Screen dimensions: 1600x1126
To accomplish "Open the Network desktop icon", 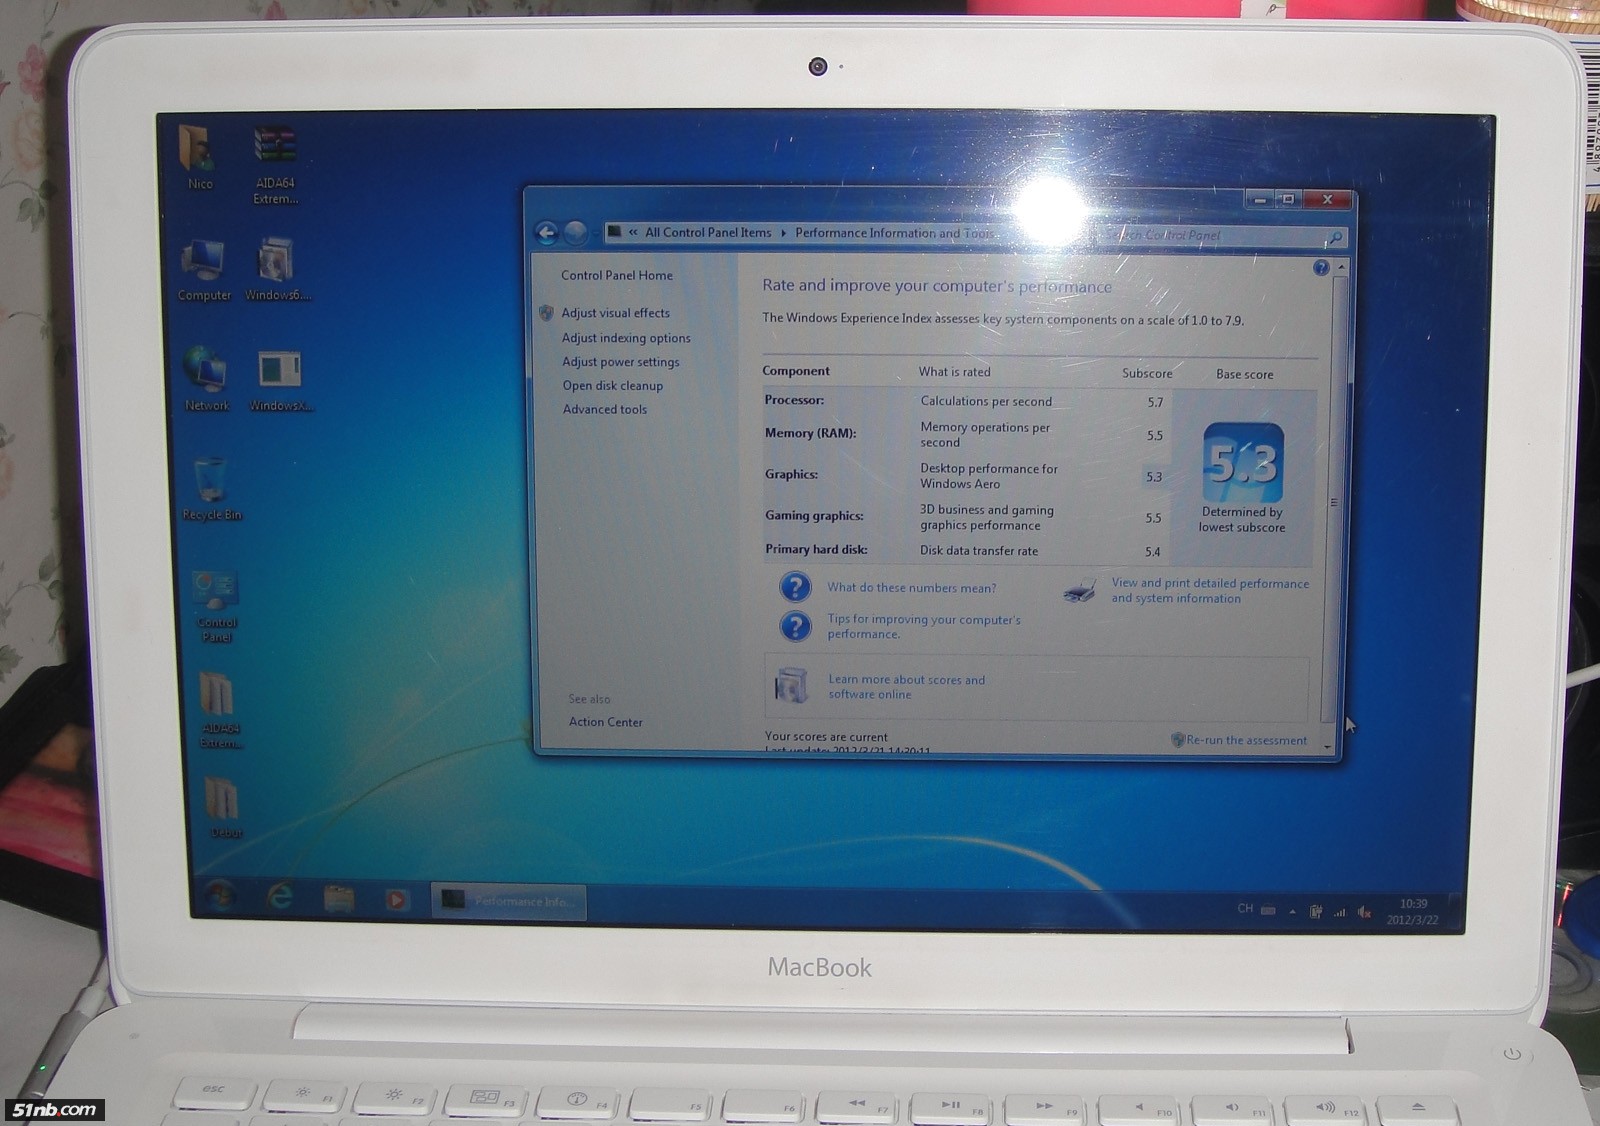I will (x=206, y=377).
